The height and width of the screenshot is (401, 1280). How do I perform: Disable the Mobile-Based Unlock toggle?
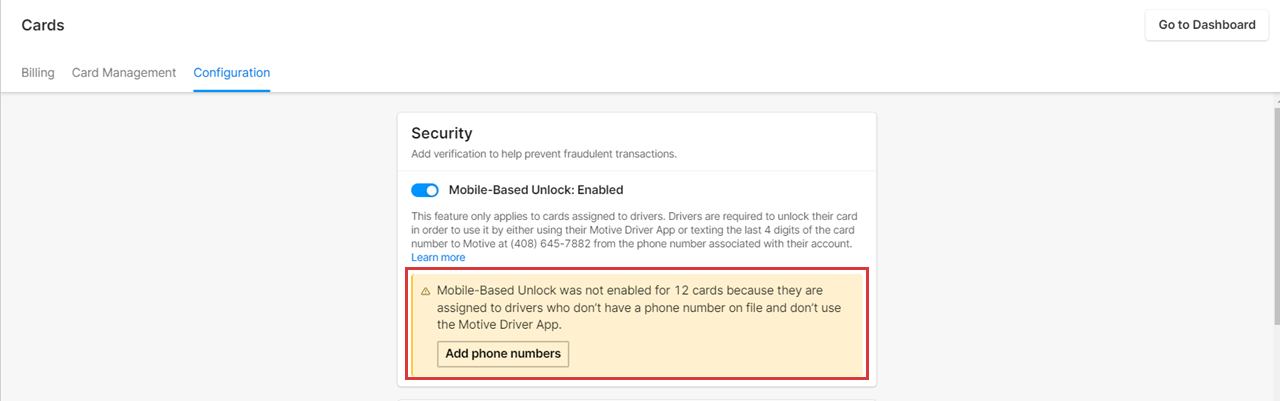[x=425, y=190]
